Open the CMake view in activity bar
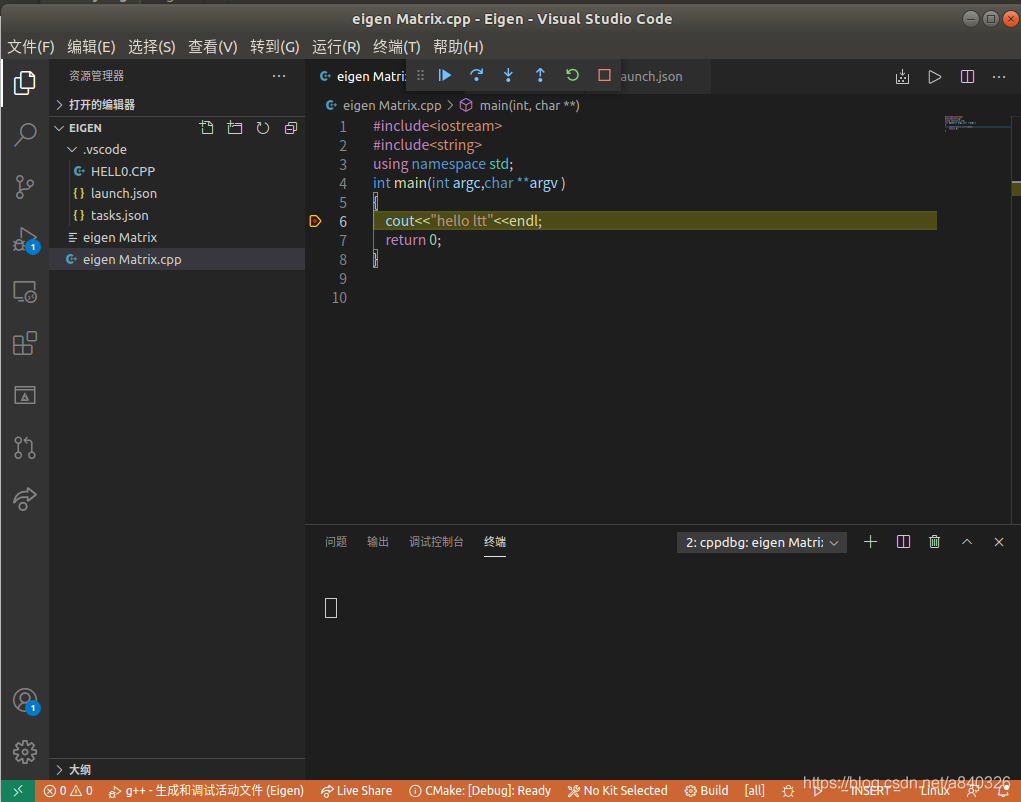 point(25,395)
